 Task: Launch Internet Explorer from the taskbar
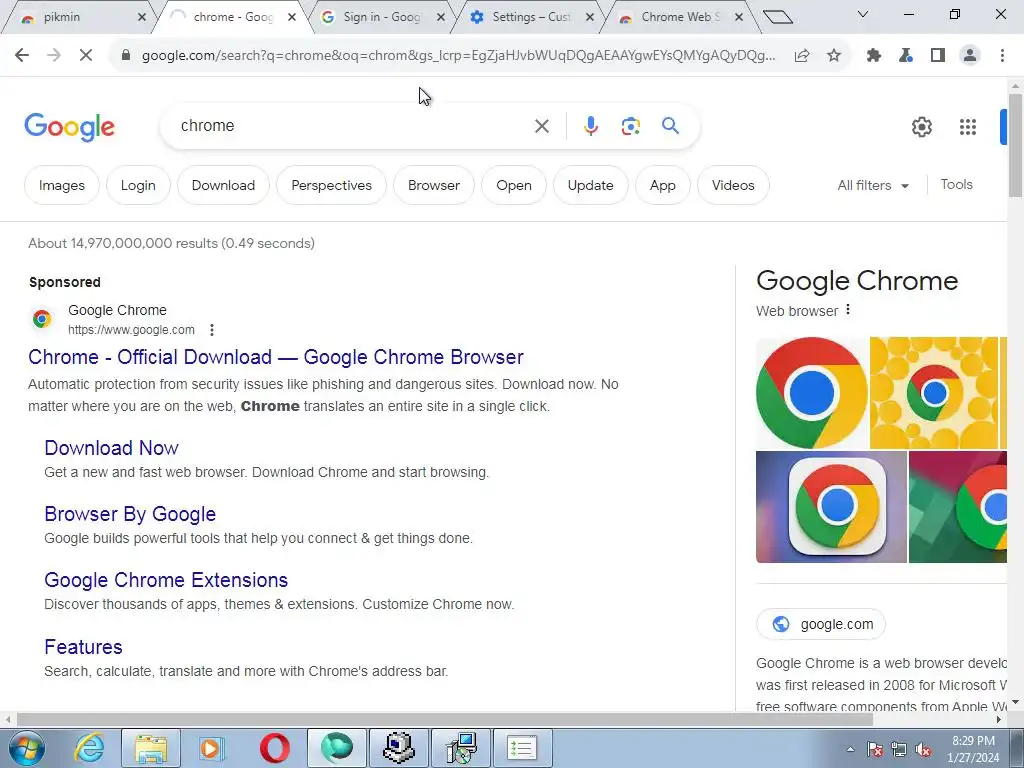(89, 748)
